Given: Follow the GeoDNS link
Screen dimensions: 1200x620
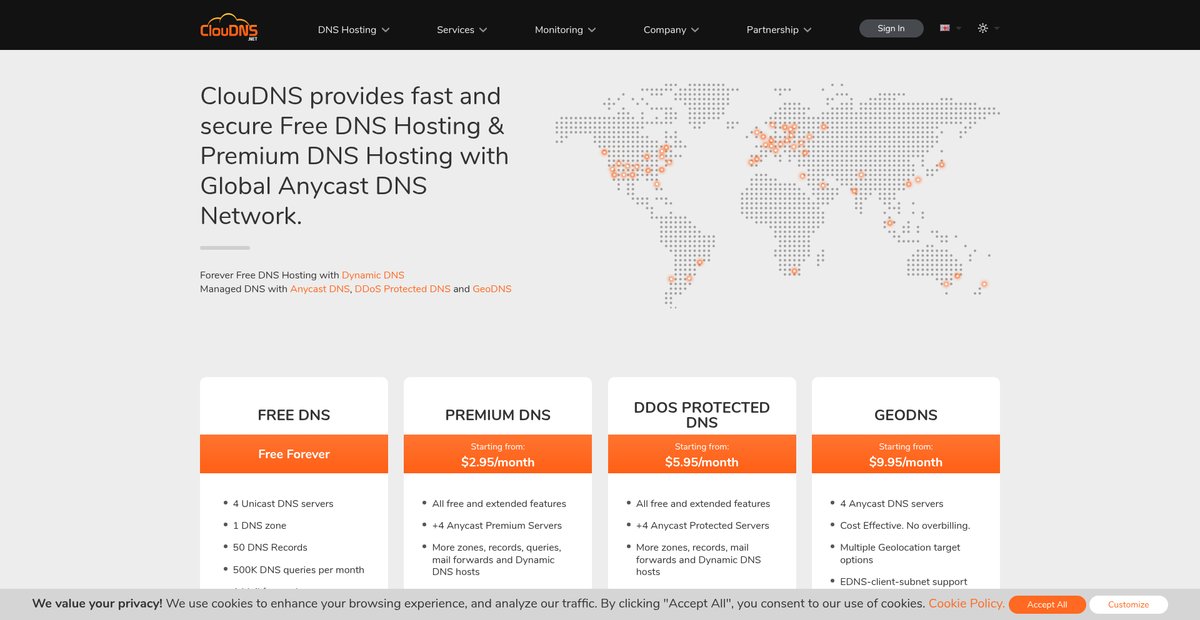Looking at the screenshot, I should pyautogui.click(x=492, y=289).
